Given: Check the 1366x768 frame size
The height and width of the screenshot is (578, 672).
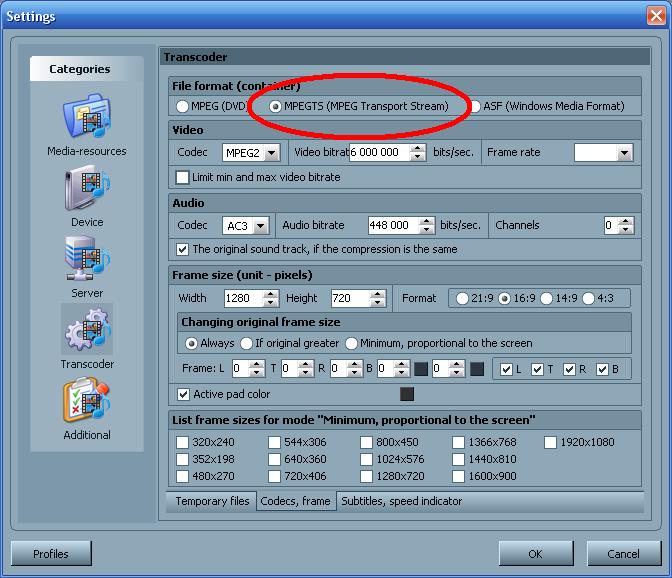Looking at the screenshot, I should [459, 442].
